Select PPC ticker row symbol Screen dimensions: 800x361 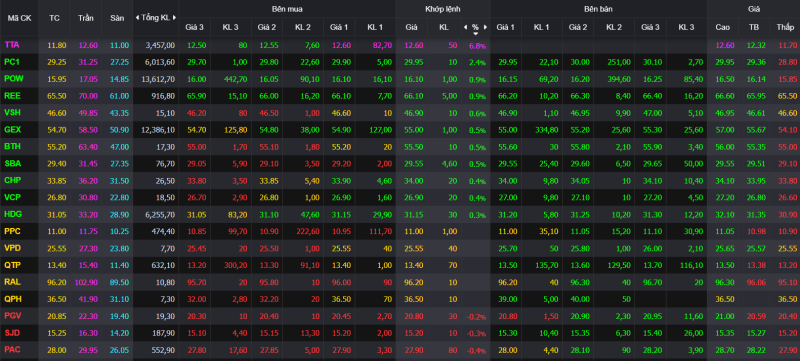13,230
